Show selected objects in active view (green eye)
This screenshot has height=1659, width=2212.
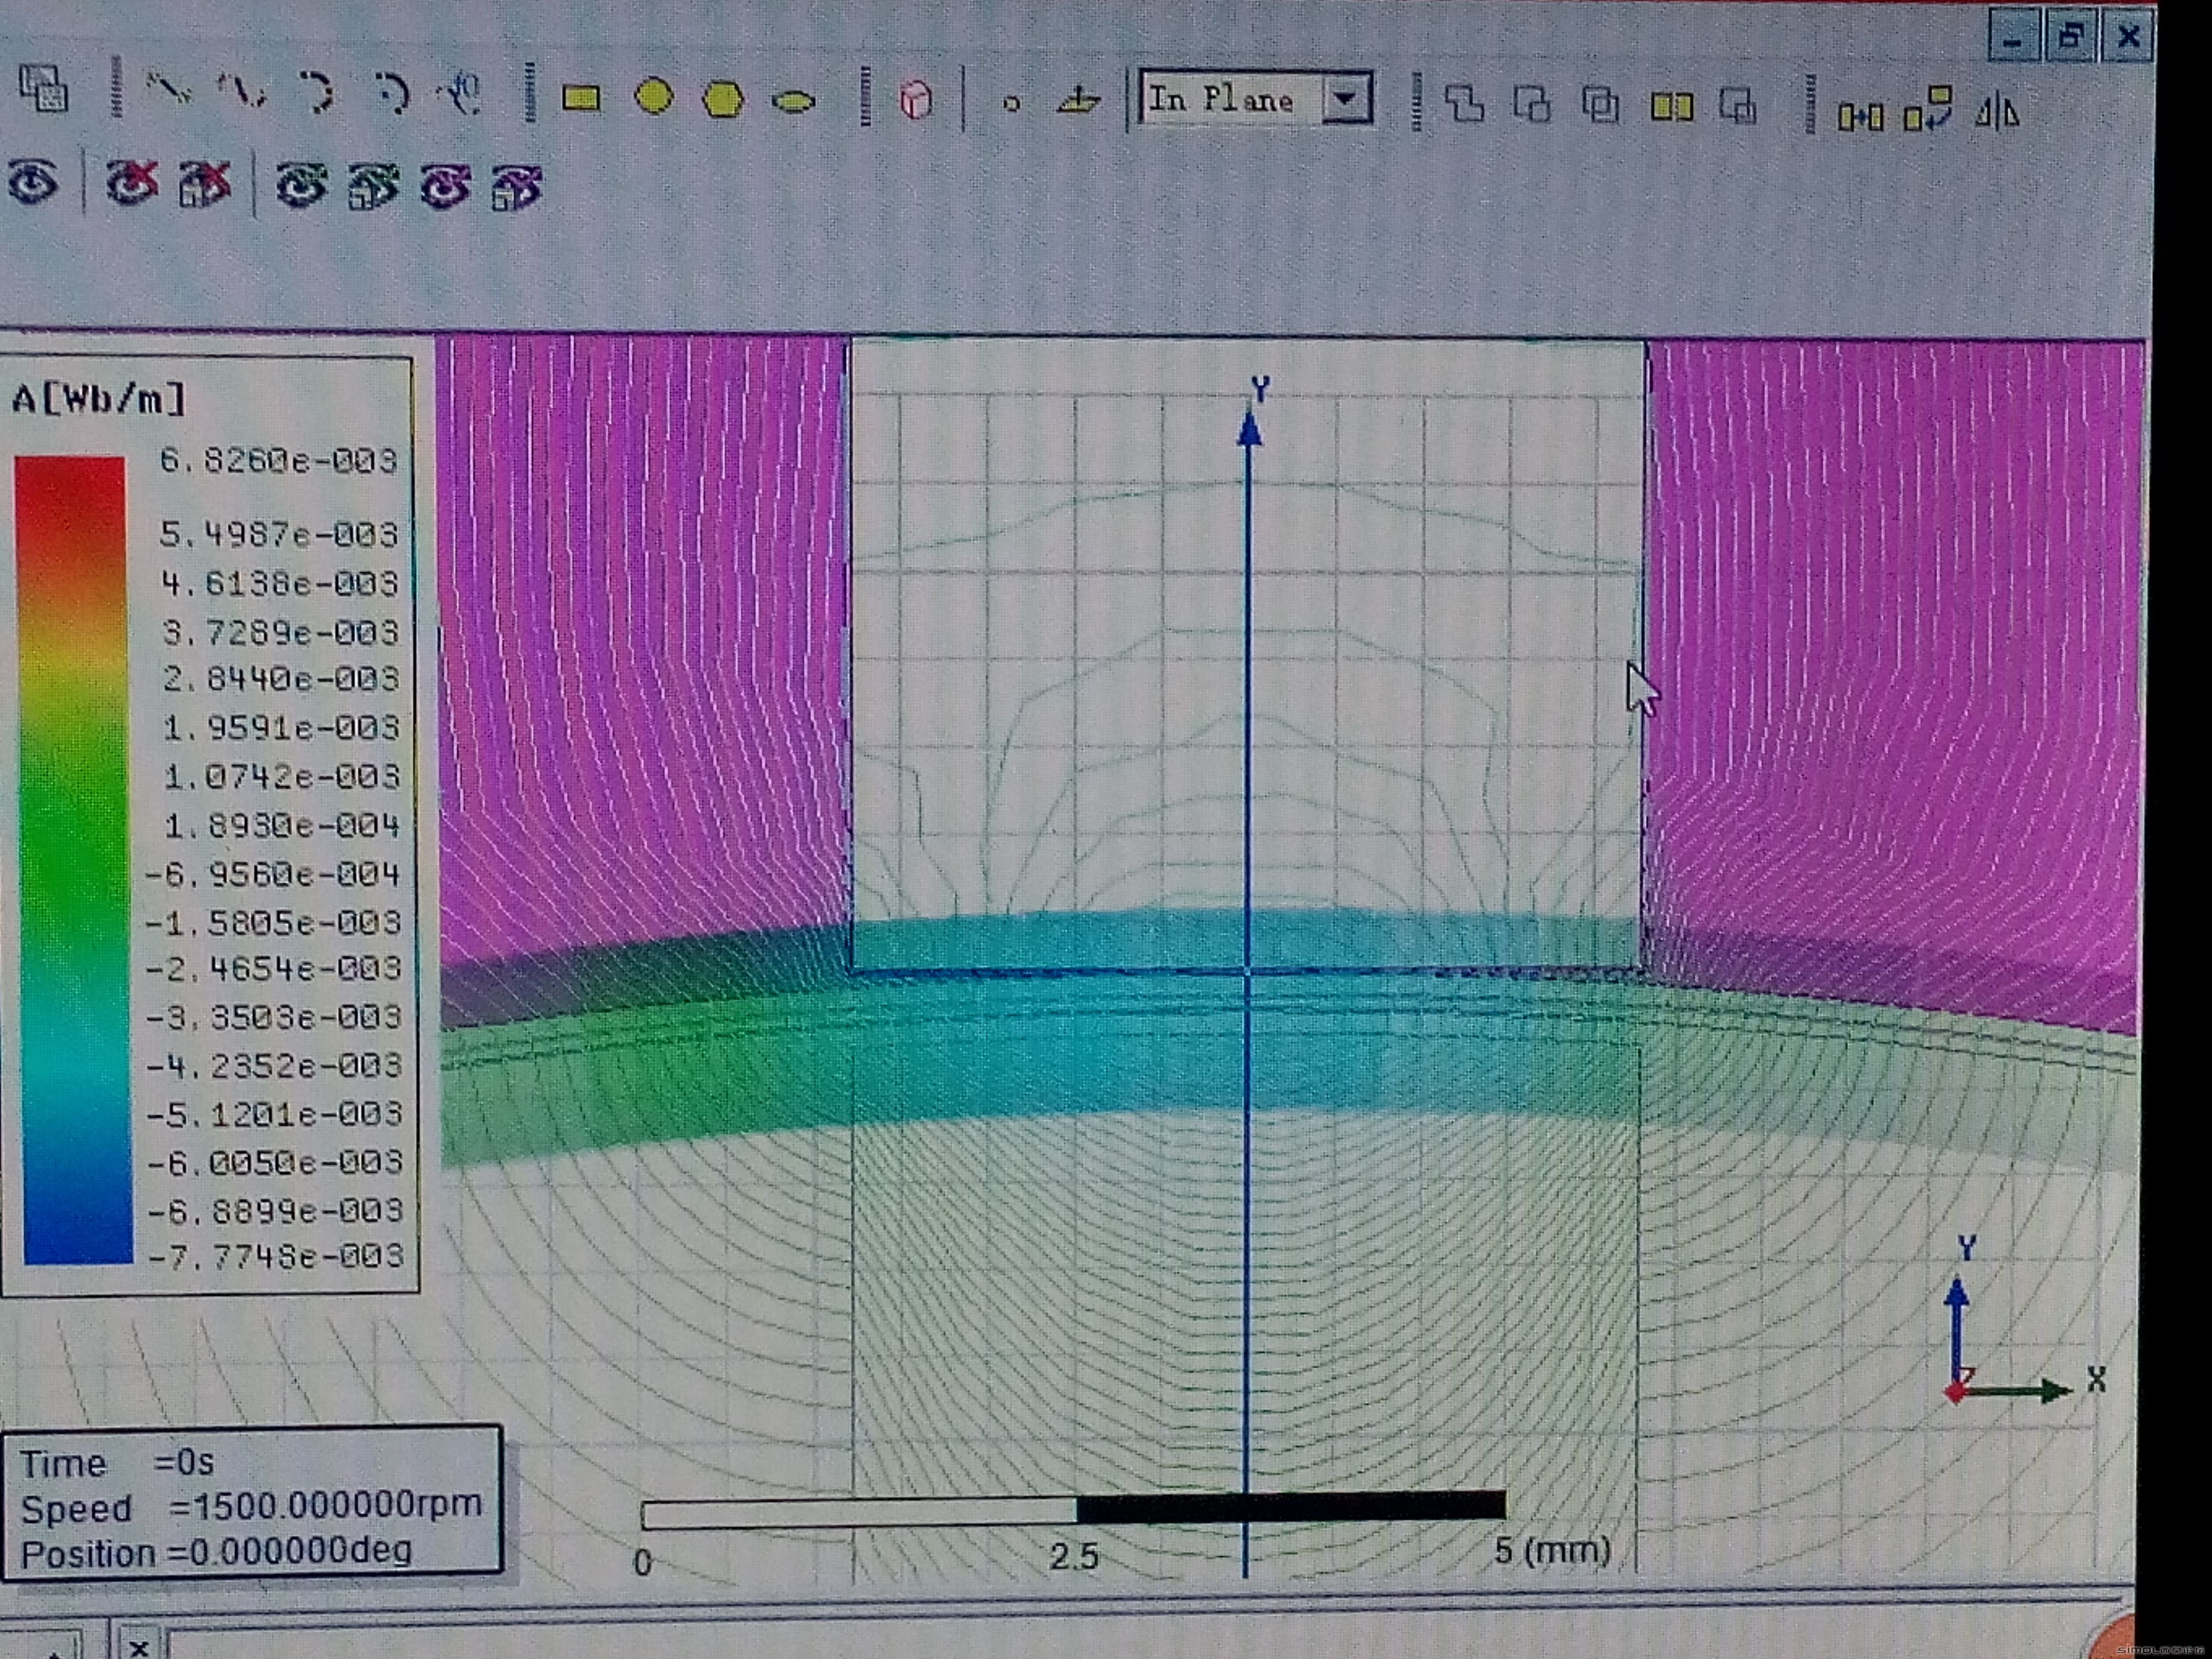[301, 185]
